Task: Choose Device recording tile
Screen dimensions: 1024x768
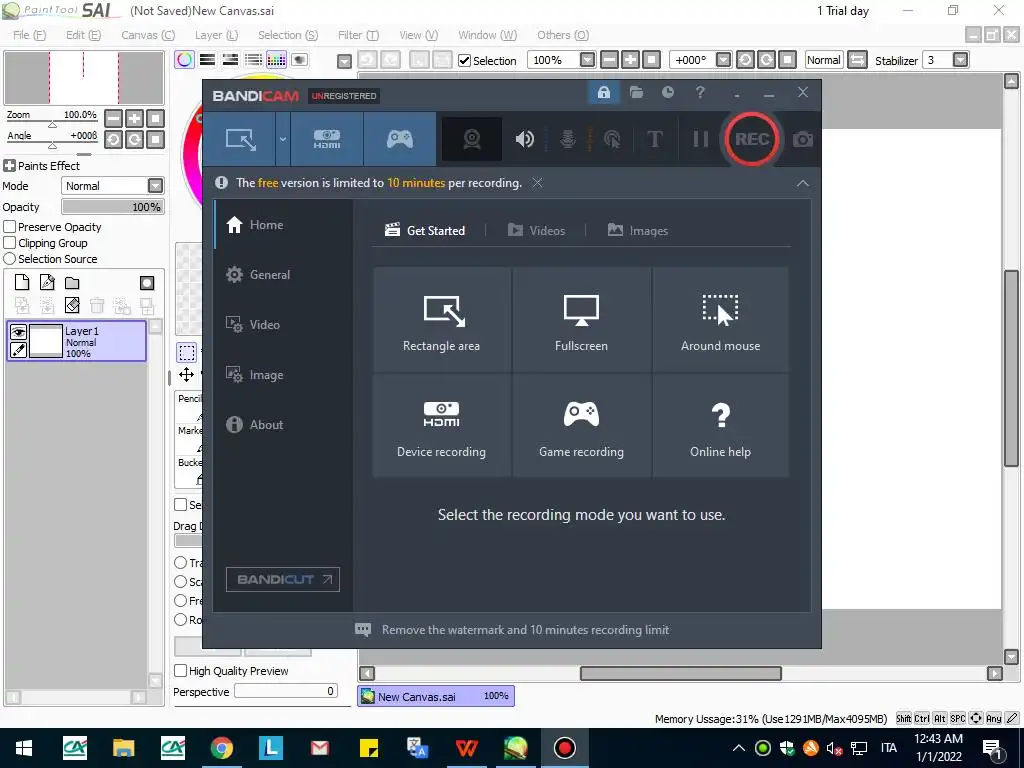Action: [x=441, y=425]
